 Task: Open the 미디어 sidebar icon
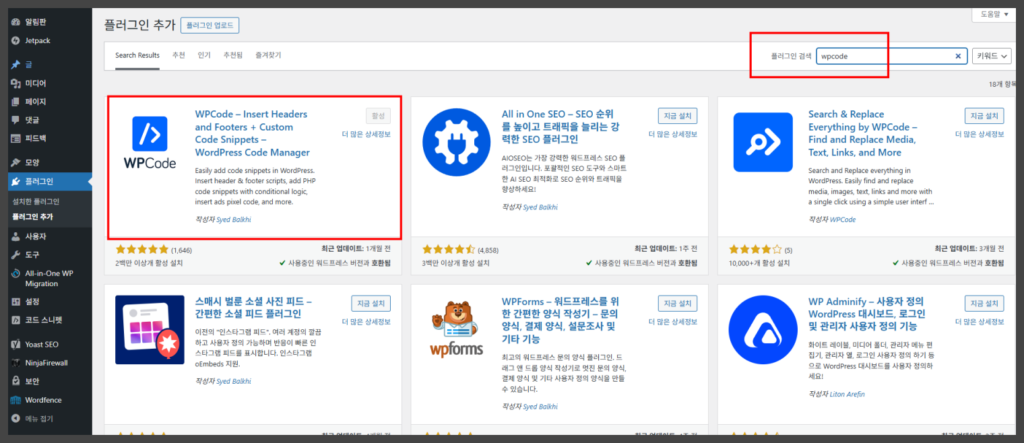coord(16,83)
